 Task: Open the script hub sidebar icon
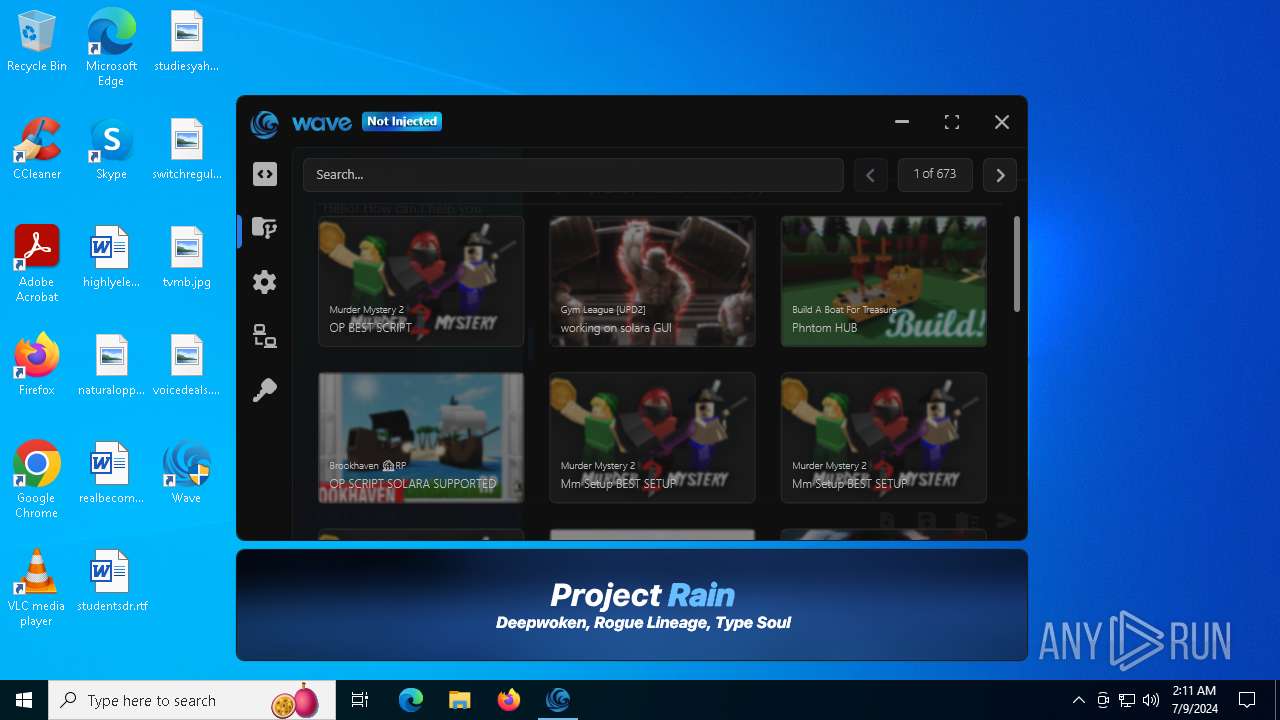pyautogui.click(x=265, y=229)
